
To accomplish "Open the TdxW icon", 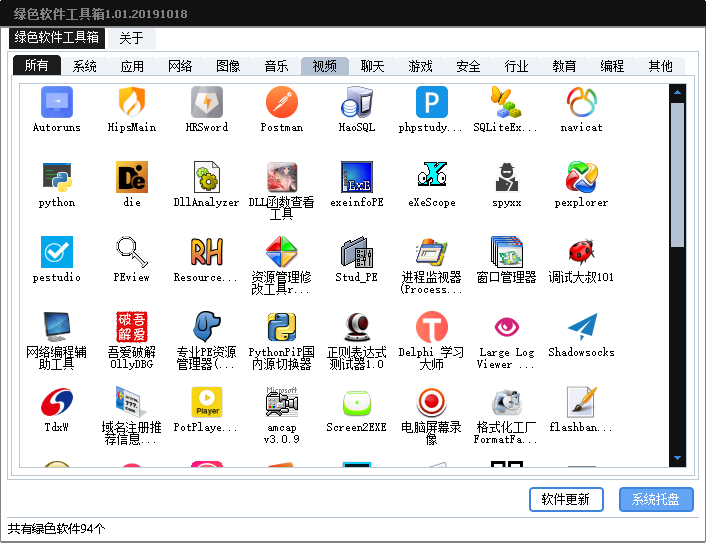I will click(x=57, y=402).
